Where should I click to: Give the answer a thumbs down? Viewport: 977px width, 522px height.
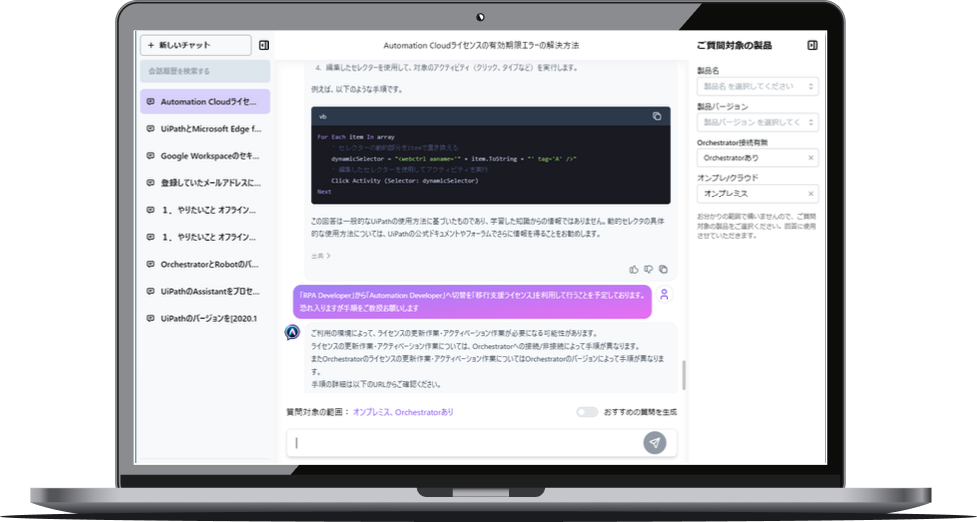click(649, 270)
